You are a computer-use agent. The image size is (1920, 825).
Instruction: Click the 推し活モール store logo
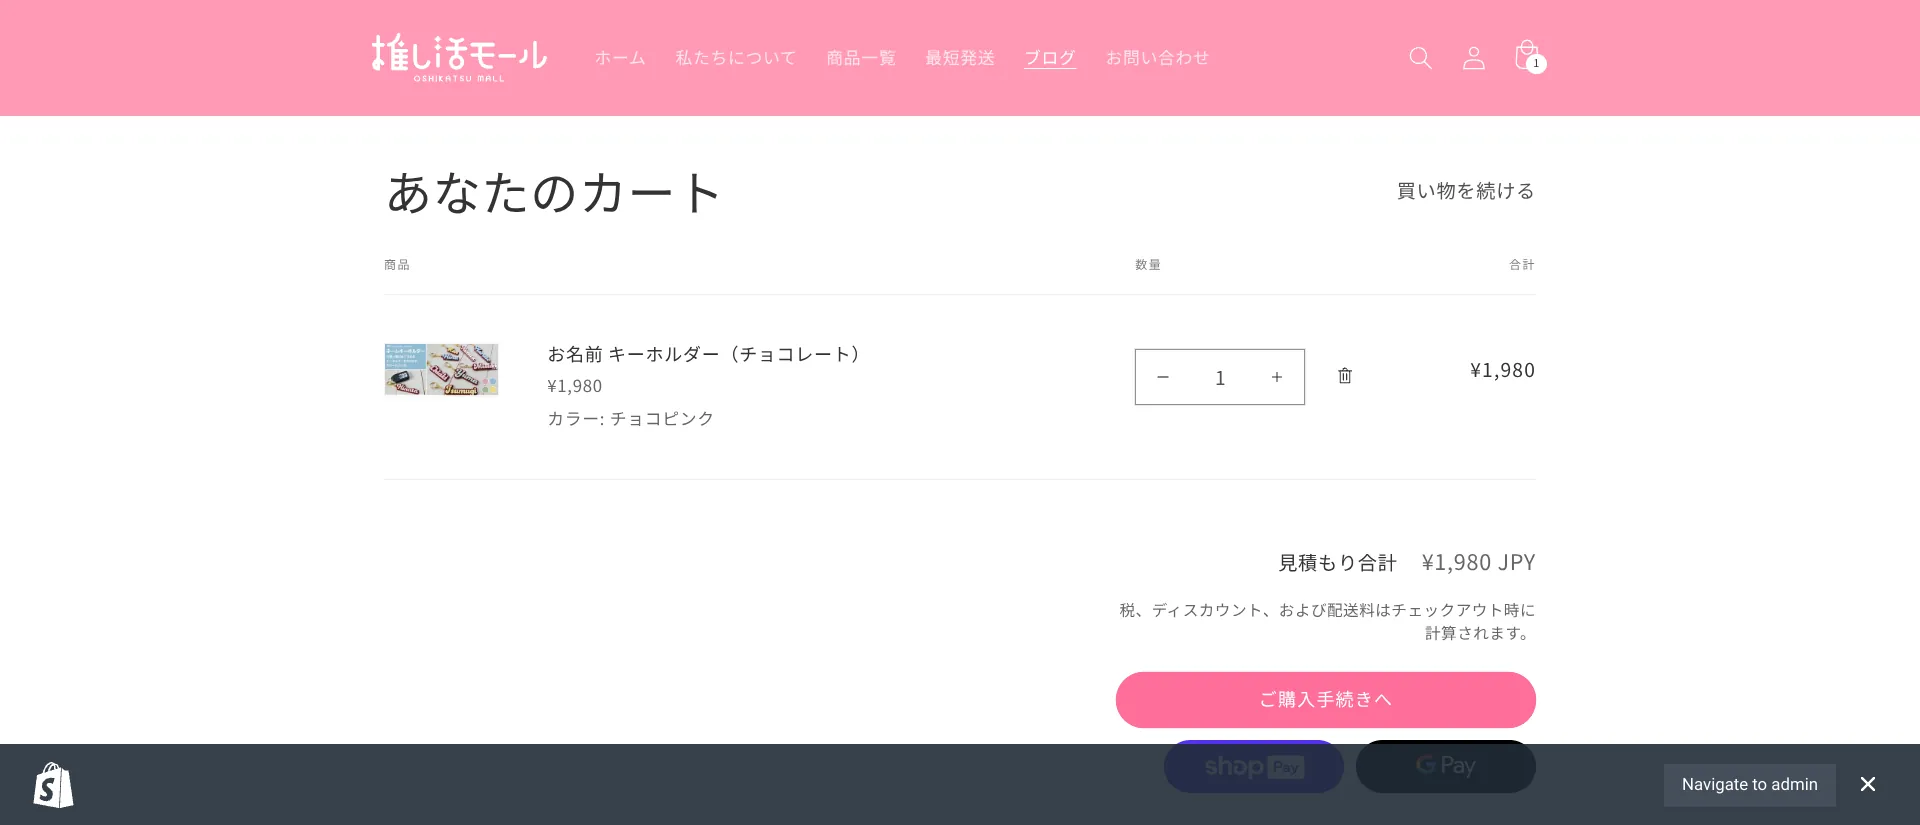click(x=459, y=57)
